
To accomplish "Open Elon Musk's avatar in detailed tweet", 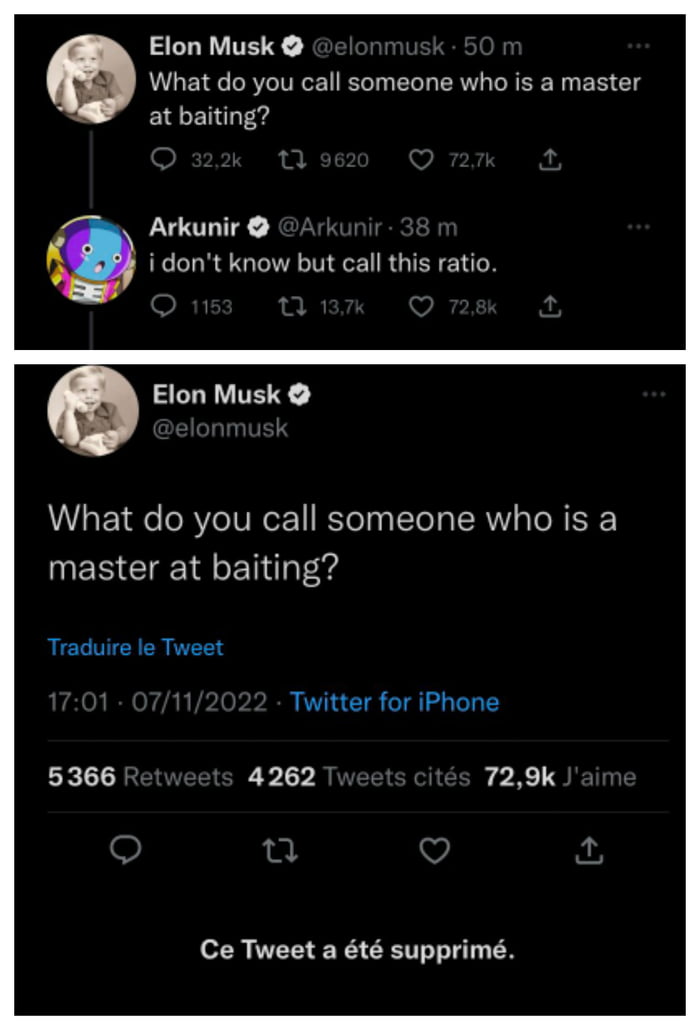I will coord(92,411).
